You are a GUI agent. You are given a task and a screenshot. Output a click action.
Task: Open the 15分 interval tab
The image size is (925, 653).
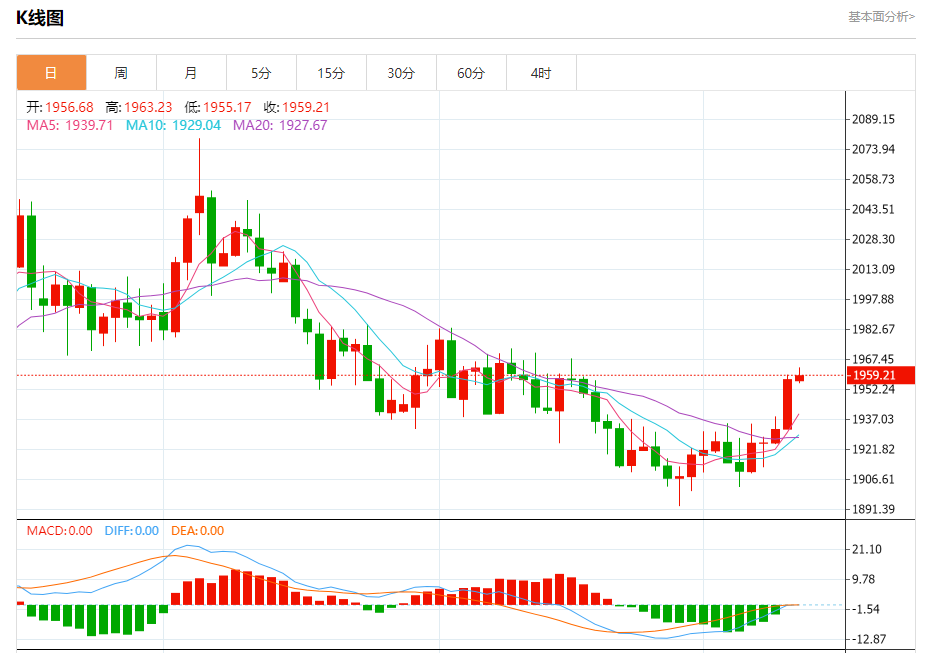click(331, 73)
